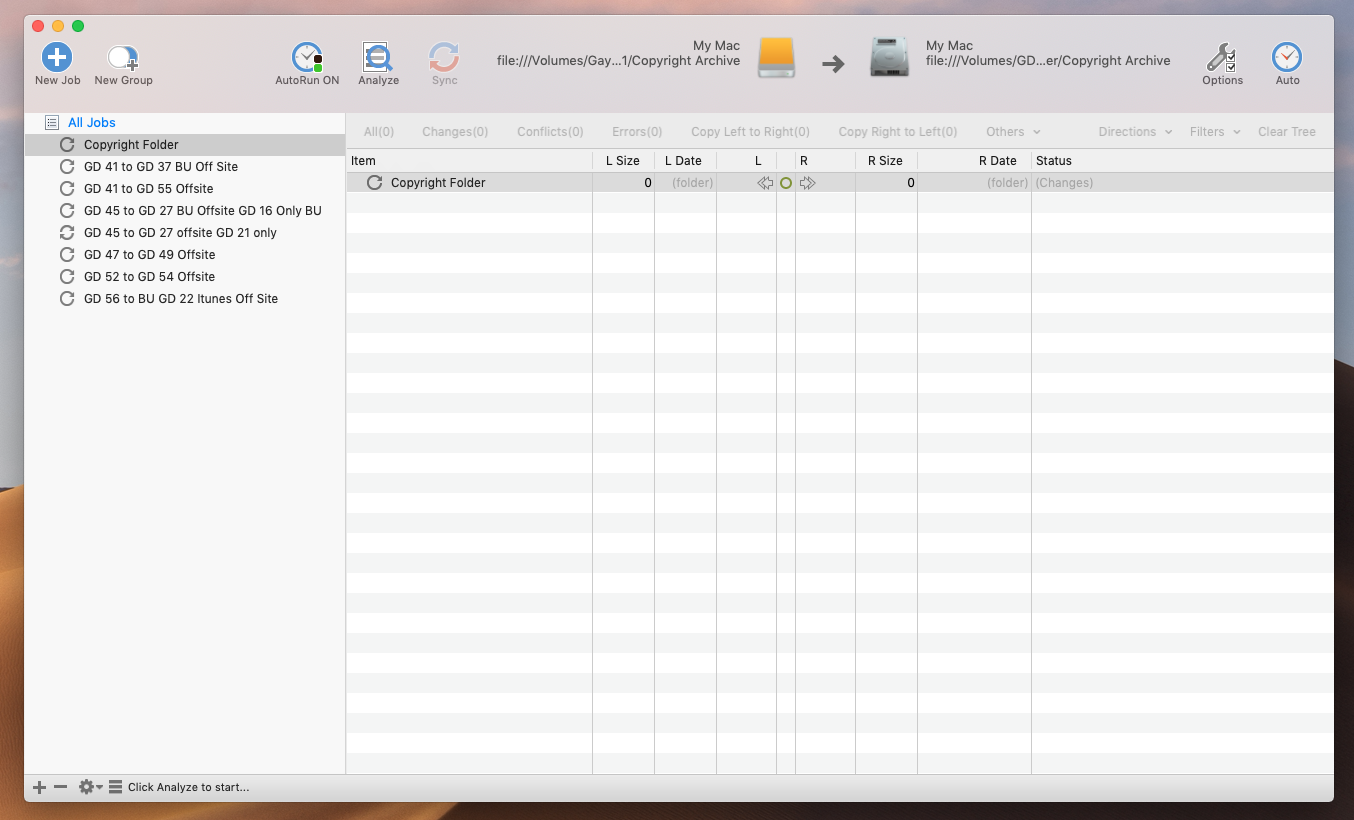This screenshot has height=820, width=1354.
Task: Toggle the green circle sync state for Copyright Folder
Action: pyautogui.click(x=786, y=183)
